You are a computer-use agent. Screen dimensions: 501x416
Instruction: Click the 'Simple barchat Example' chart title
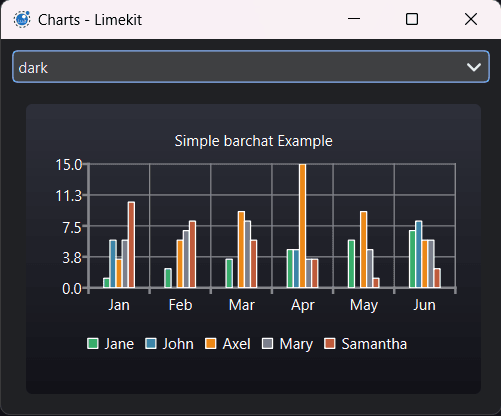click(253, 141)
